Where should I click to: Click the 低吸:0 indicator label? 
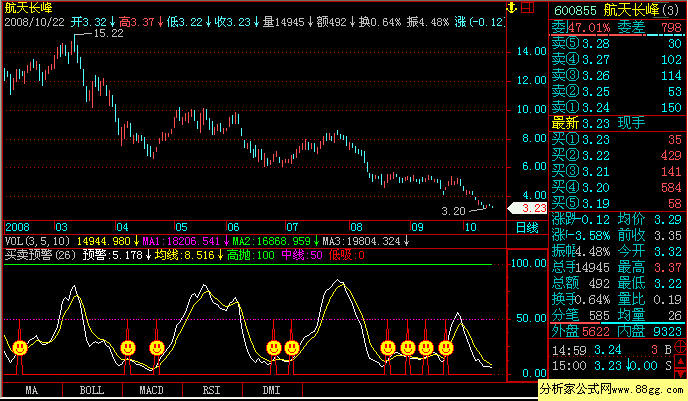(347, 255)
